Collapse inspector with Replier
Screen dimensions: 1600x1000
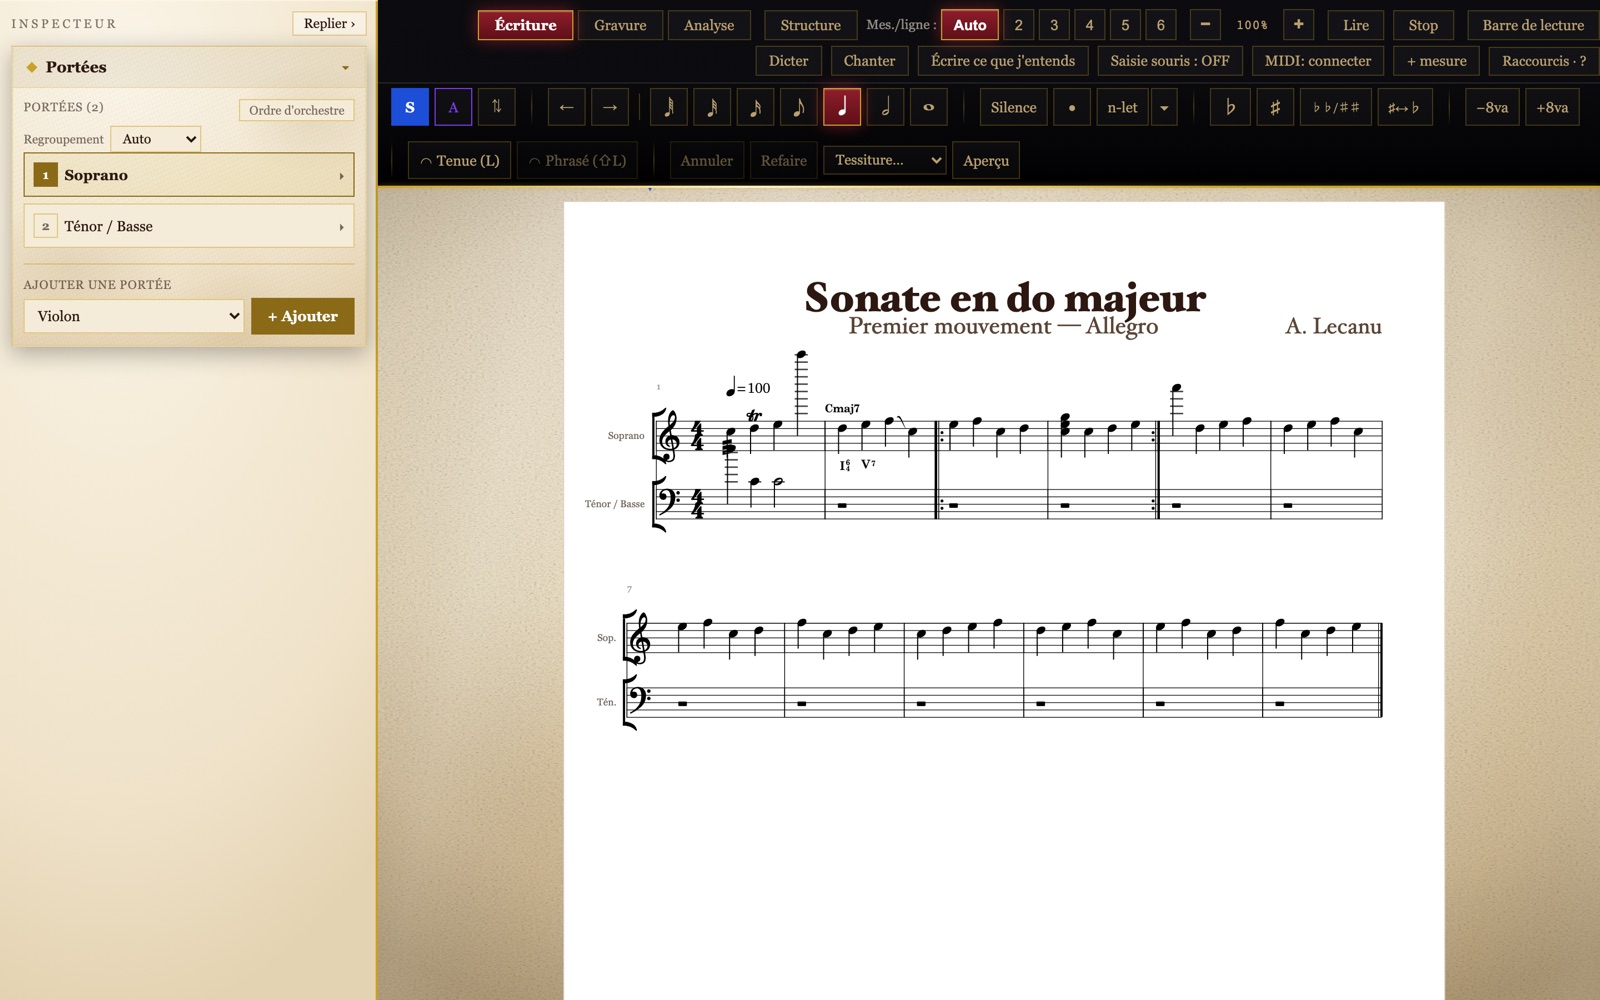pyautogui.click(x=329, y=23)
